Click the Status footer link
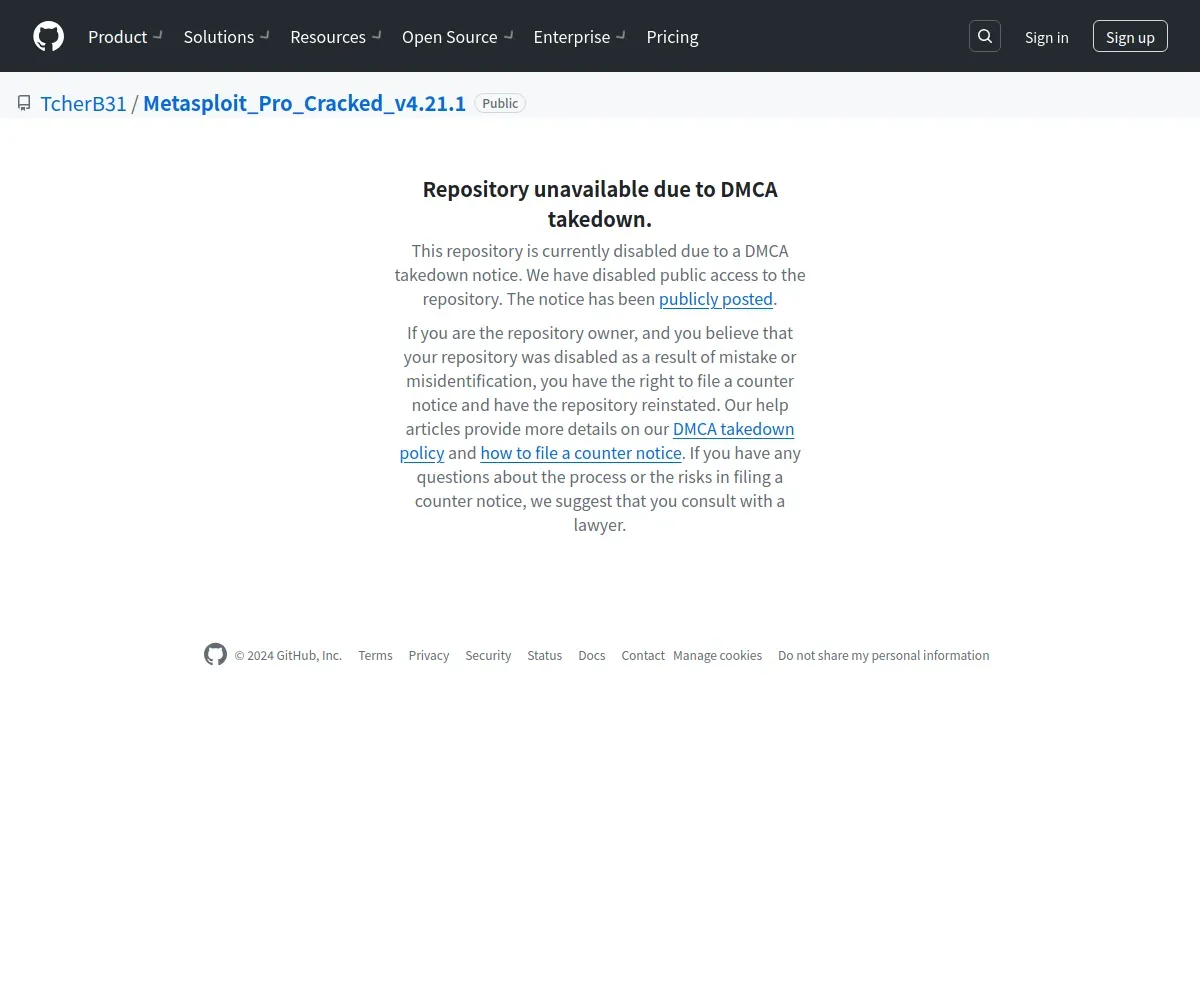1200x1000 pixels. pyautogui.click(x=545, y=656)
